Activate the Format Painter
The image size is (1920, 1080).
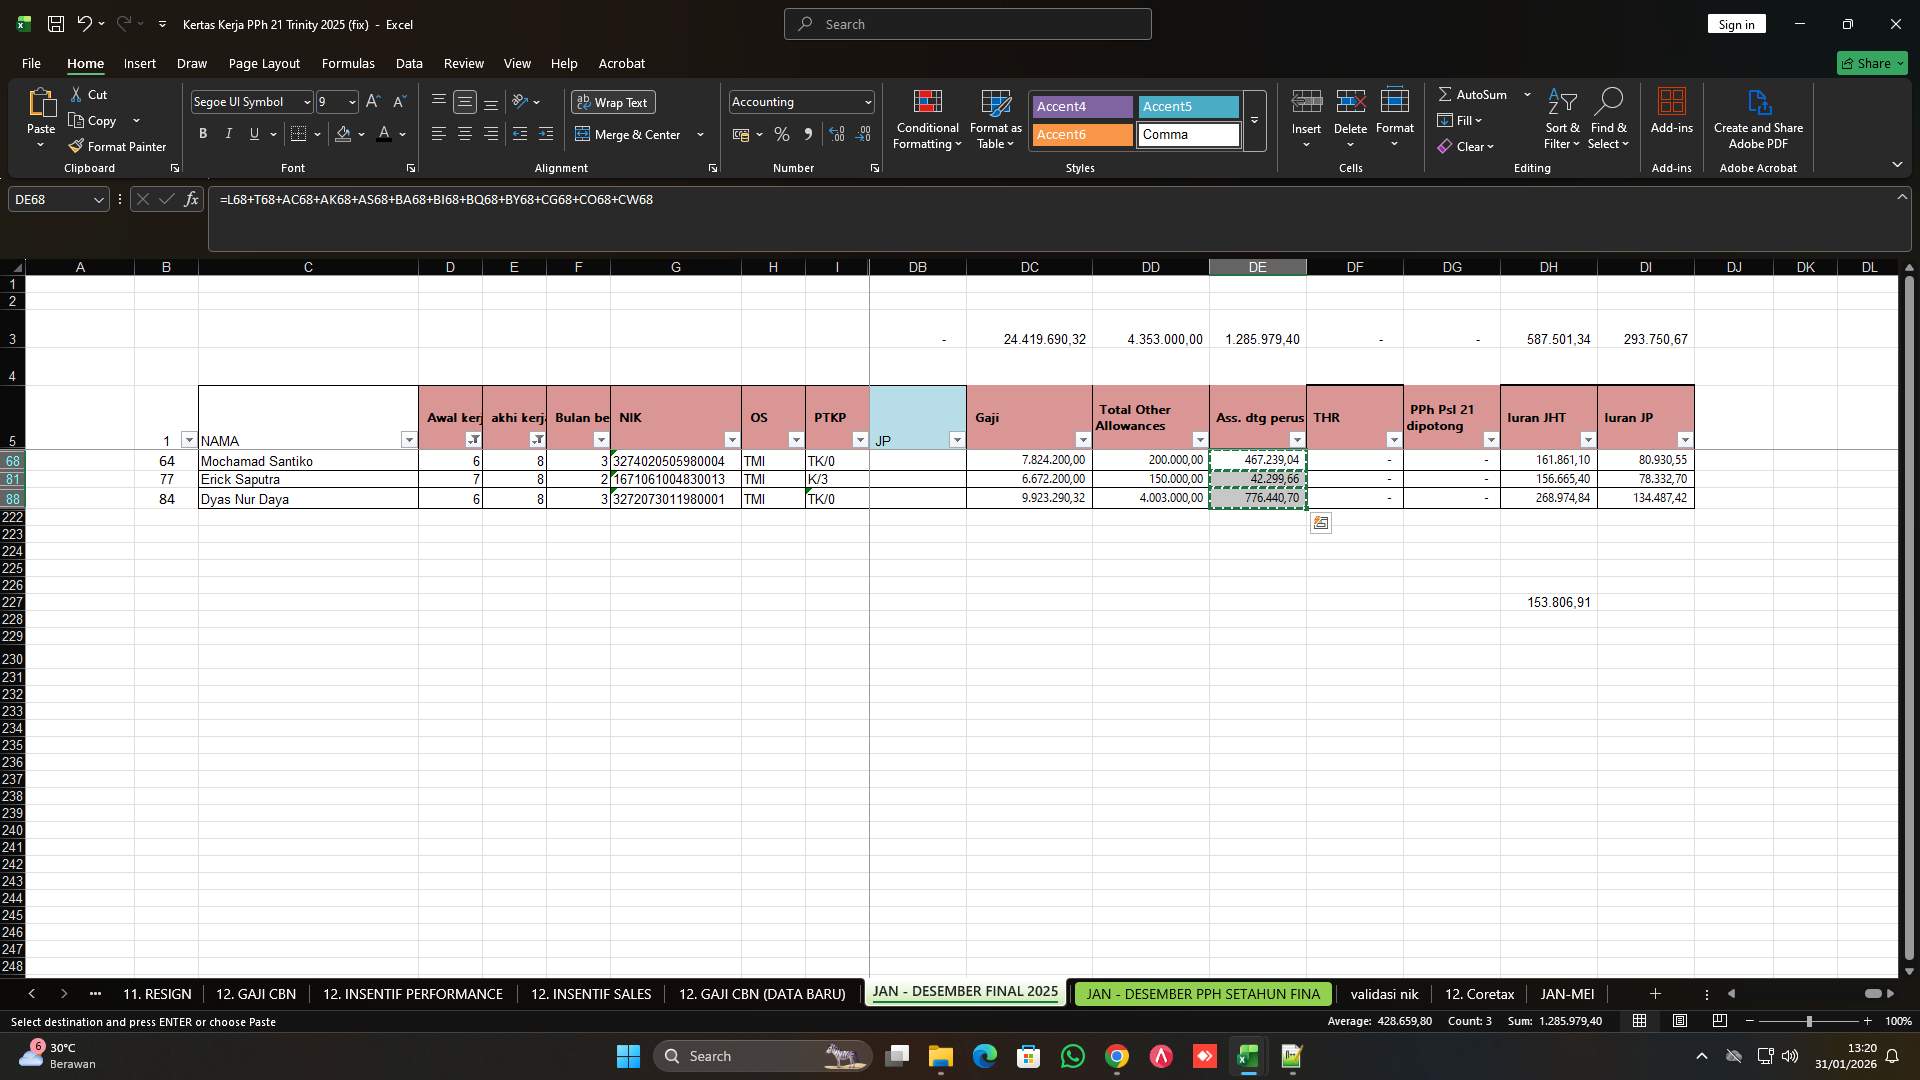(117, 146)
